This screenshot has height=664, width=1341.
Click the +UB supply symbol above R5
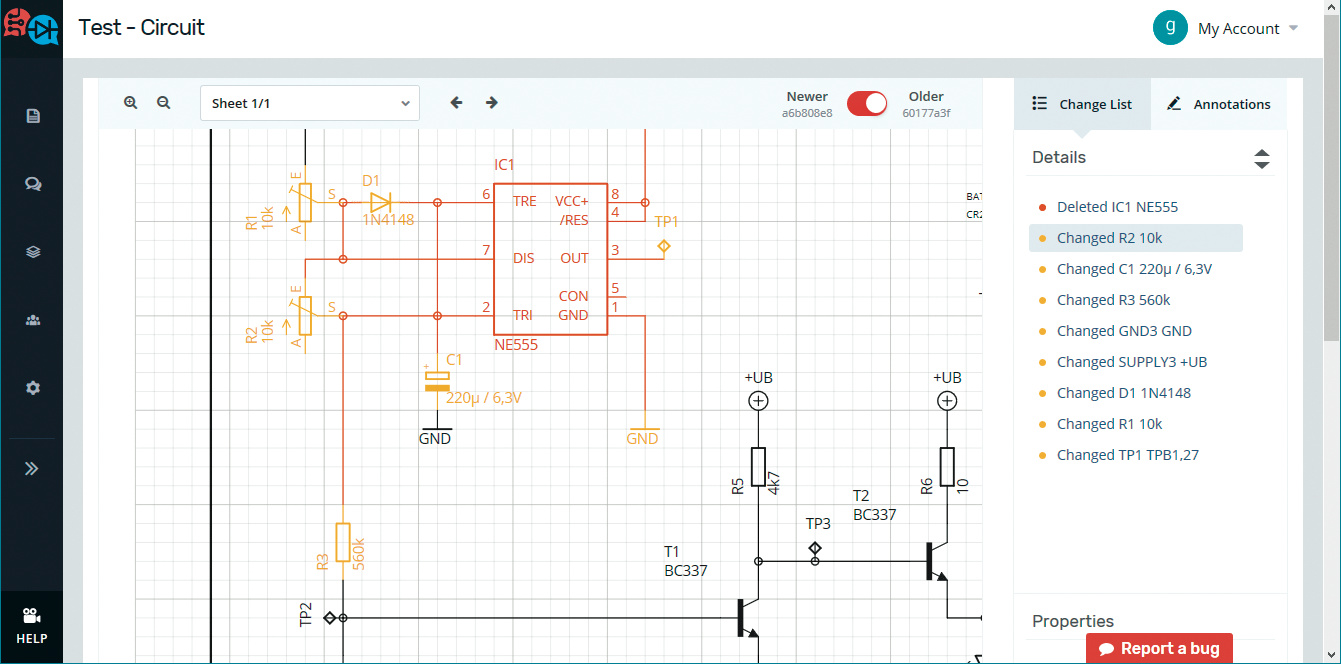click(758, 401)
